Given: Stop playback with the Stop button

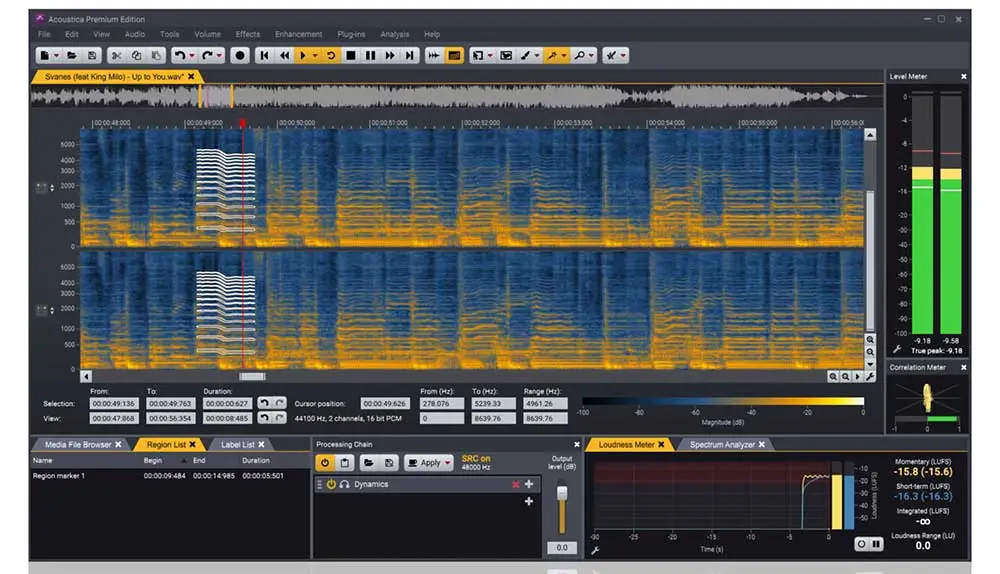Looking at the screenshot, I should pyautogui.click(x=350, y=56).
